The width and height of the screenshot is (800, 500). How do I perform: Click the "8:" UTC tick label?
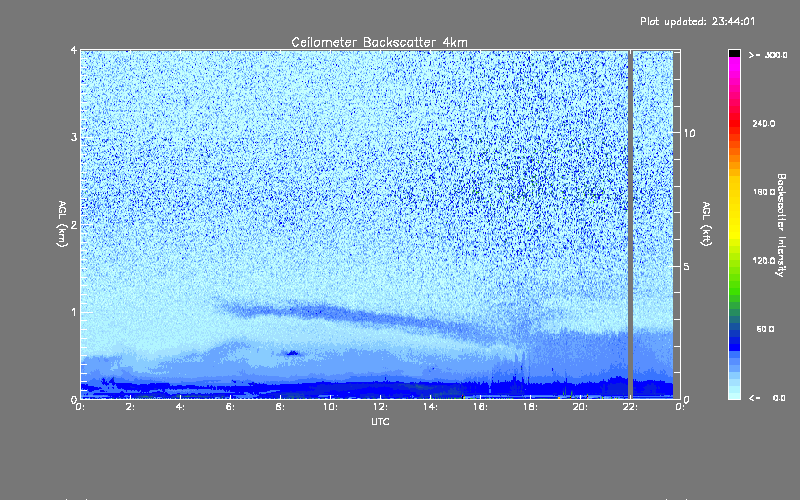click(x=280, y=407)
